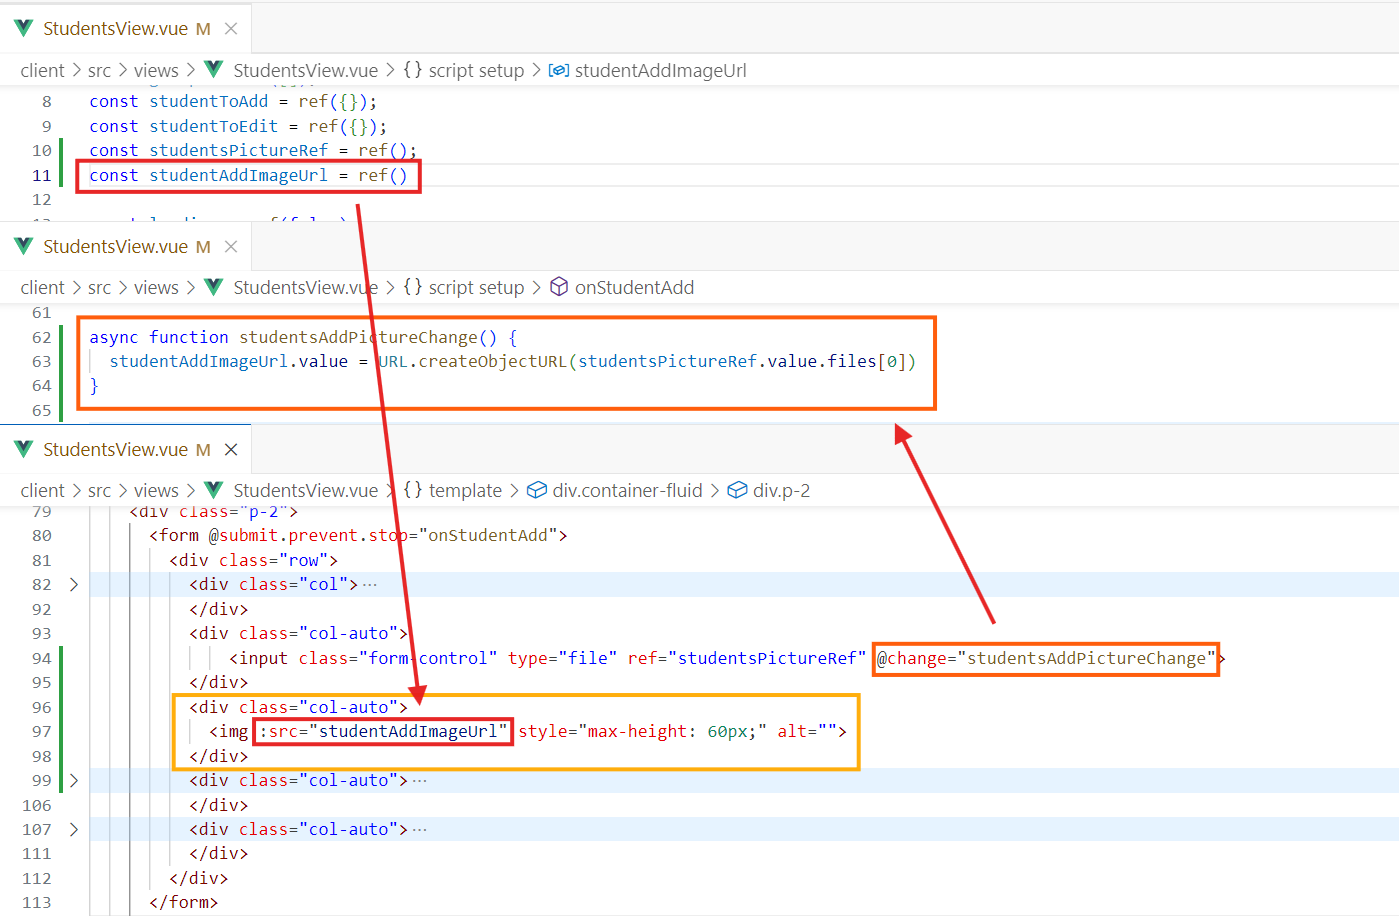Open the div.container-fluid breadcrumb

(627, 490)
